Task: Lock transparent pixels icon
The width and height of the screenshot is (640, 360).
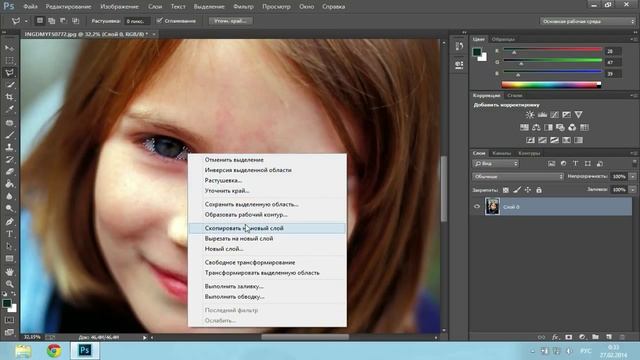Action: point(506,190)
